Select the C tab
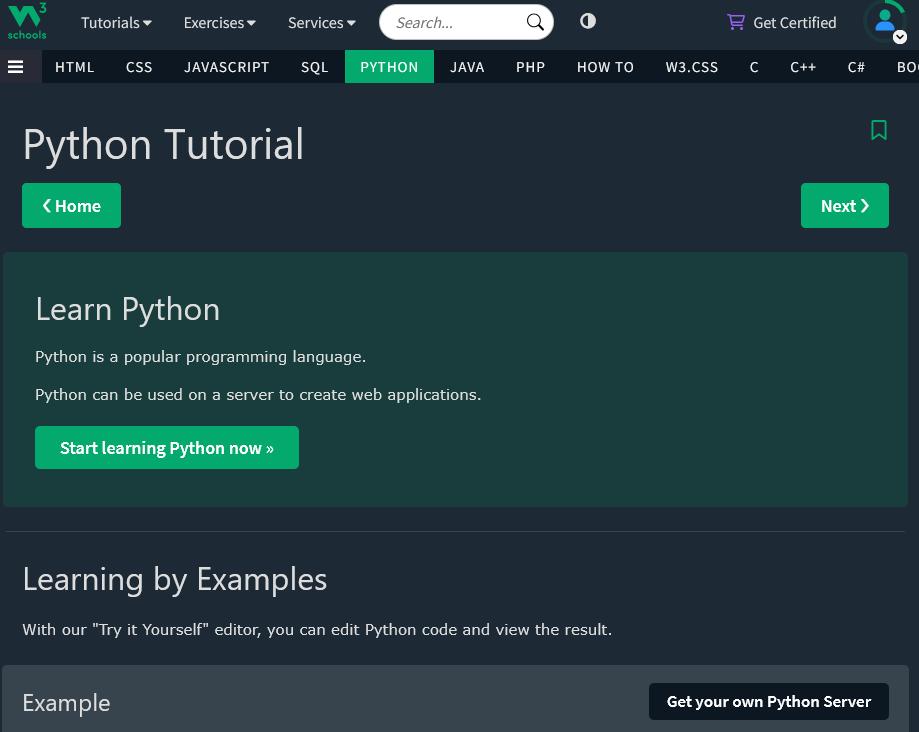 click(x=754, y=67)
